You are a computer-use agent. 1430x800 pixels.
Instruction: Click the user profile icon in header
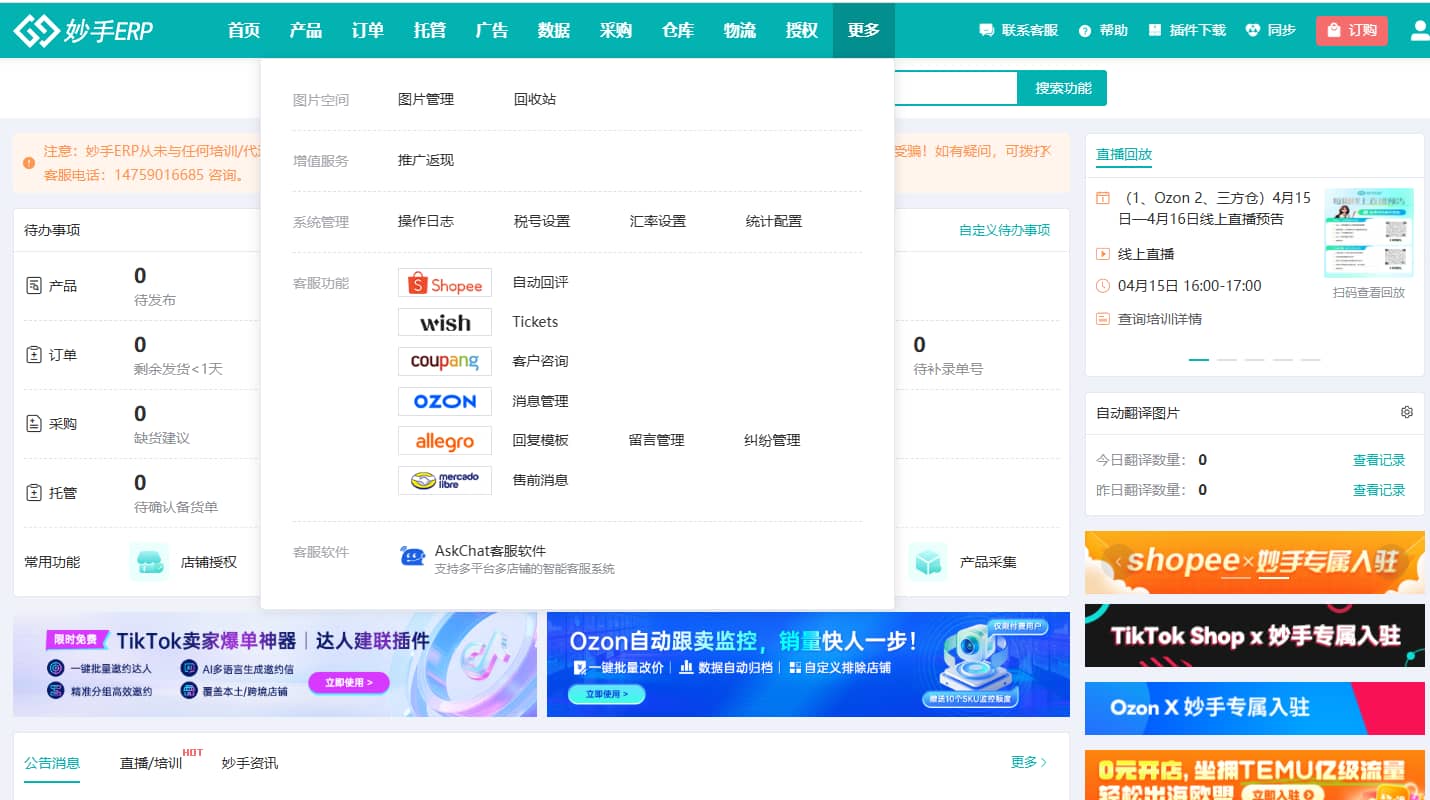pos(1420,30)
